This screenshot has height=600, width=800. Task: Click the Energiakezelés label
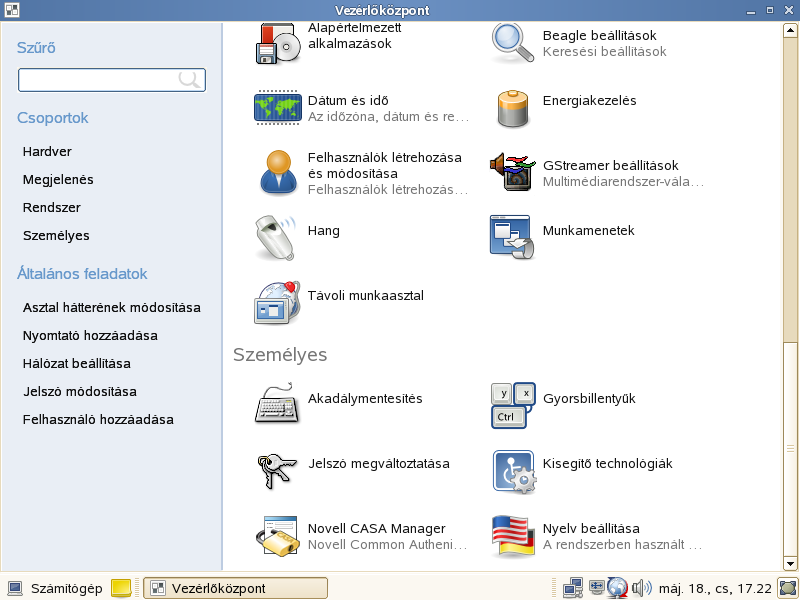coord(590,101)
